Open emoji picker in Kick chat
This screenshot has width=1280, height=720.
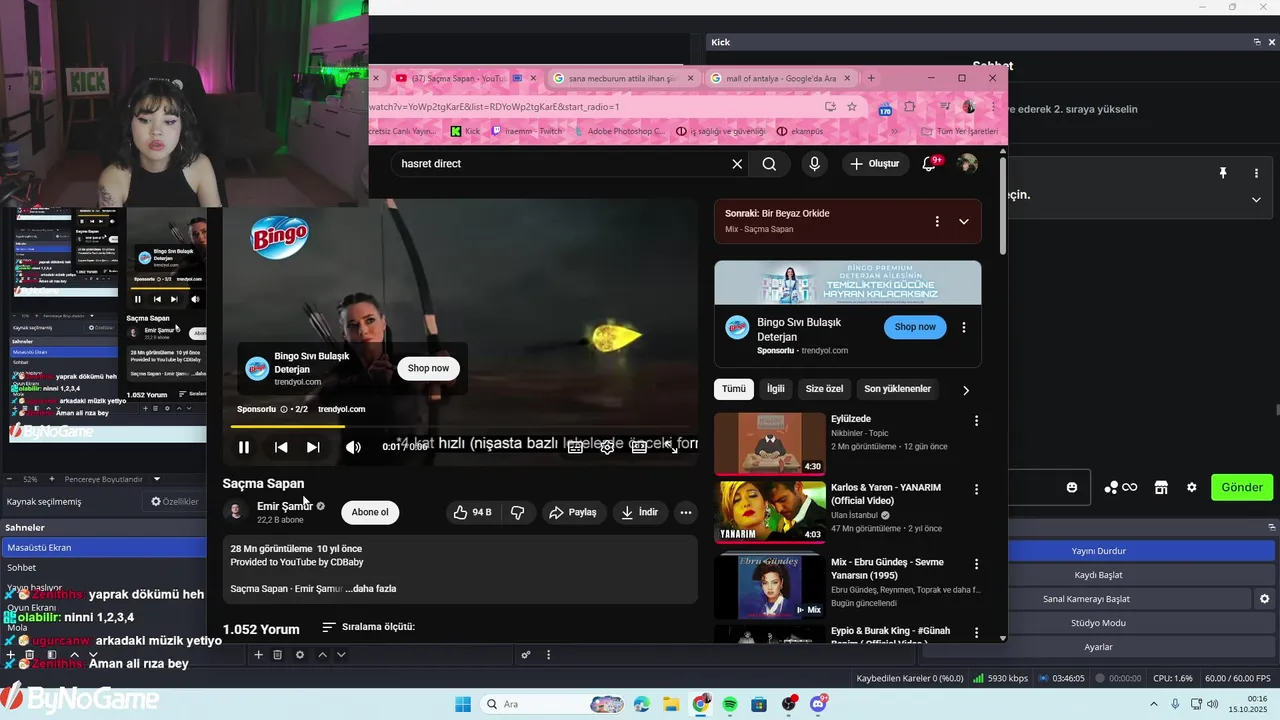pyautogui.click(x=1072, y=487)
